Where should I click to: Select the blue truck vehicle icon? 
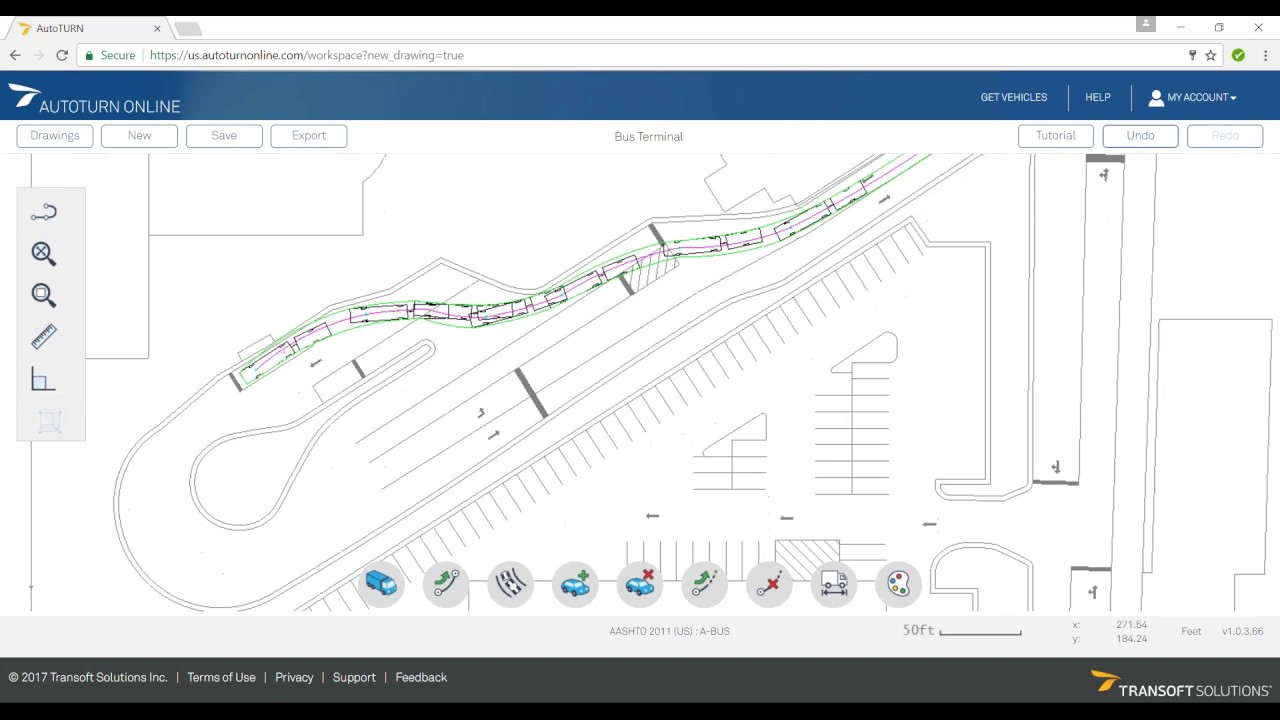381,583
